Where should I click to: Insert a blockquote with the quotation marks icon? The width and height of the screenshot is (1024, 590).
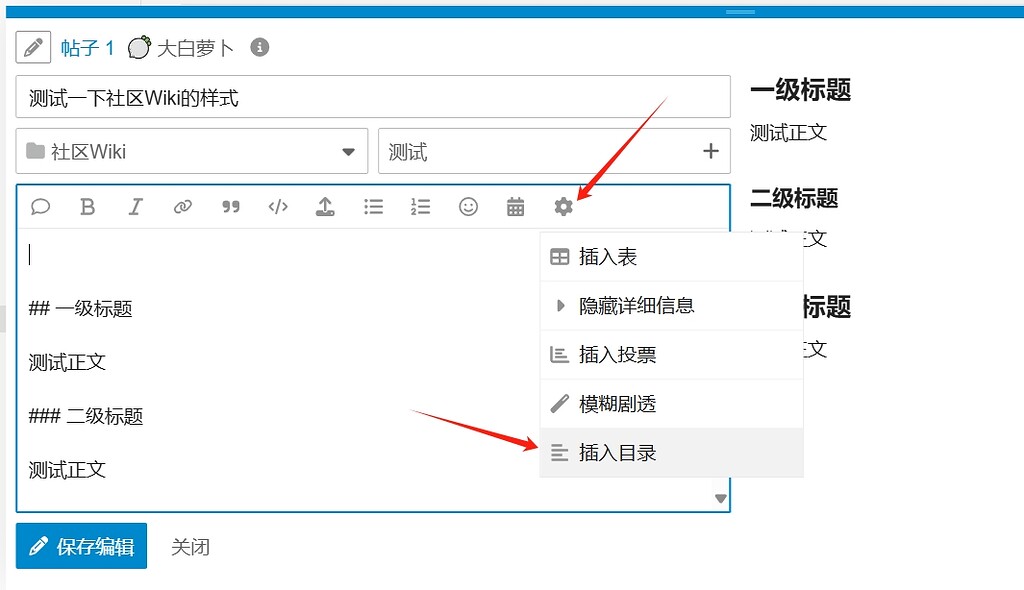[x=230, y=207]
